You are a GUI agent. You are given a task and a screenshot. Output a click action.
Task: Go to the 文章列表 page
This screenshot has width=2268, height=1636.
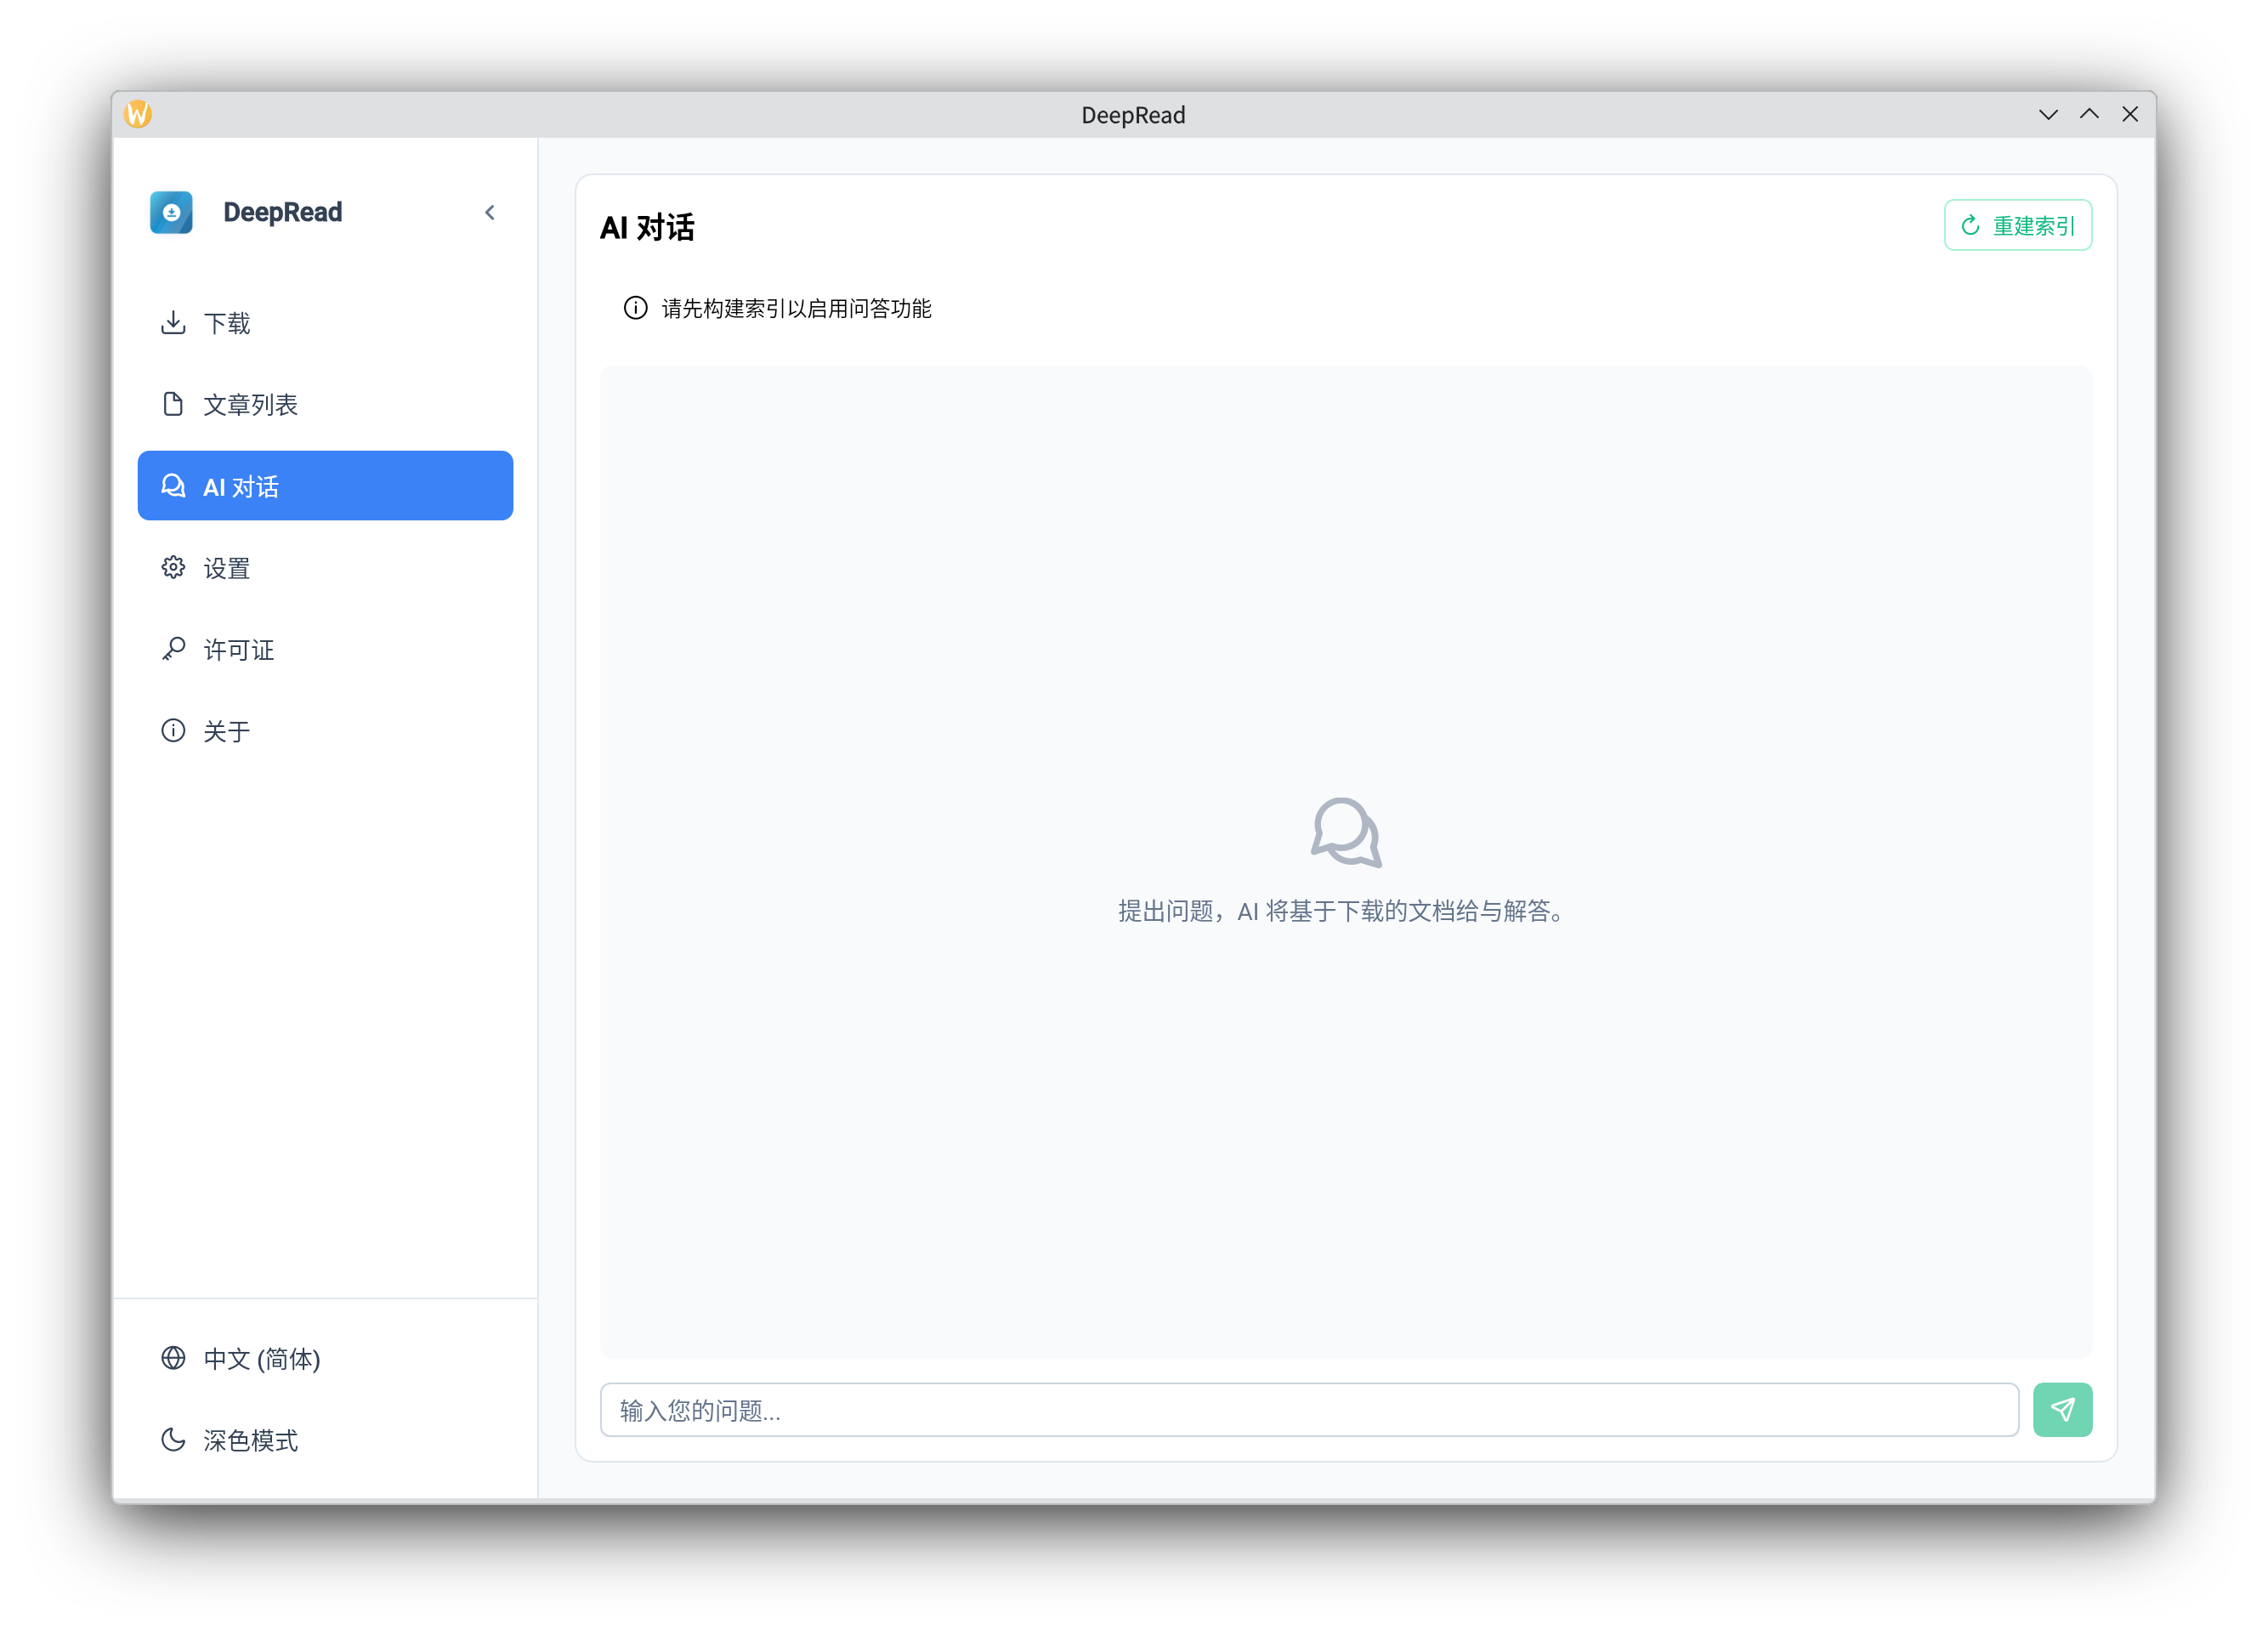click(250, 405)
